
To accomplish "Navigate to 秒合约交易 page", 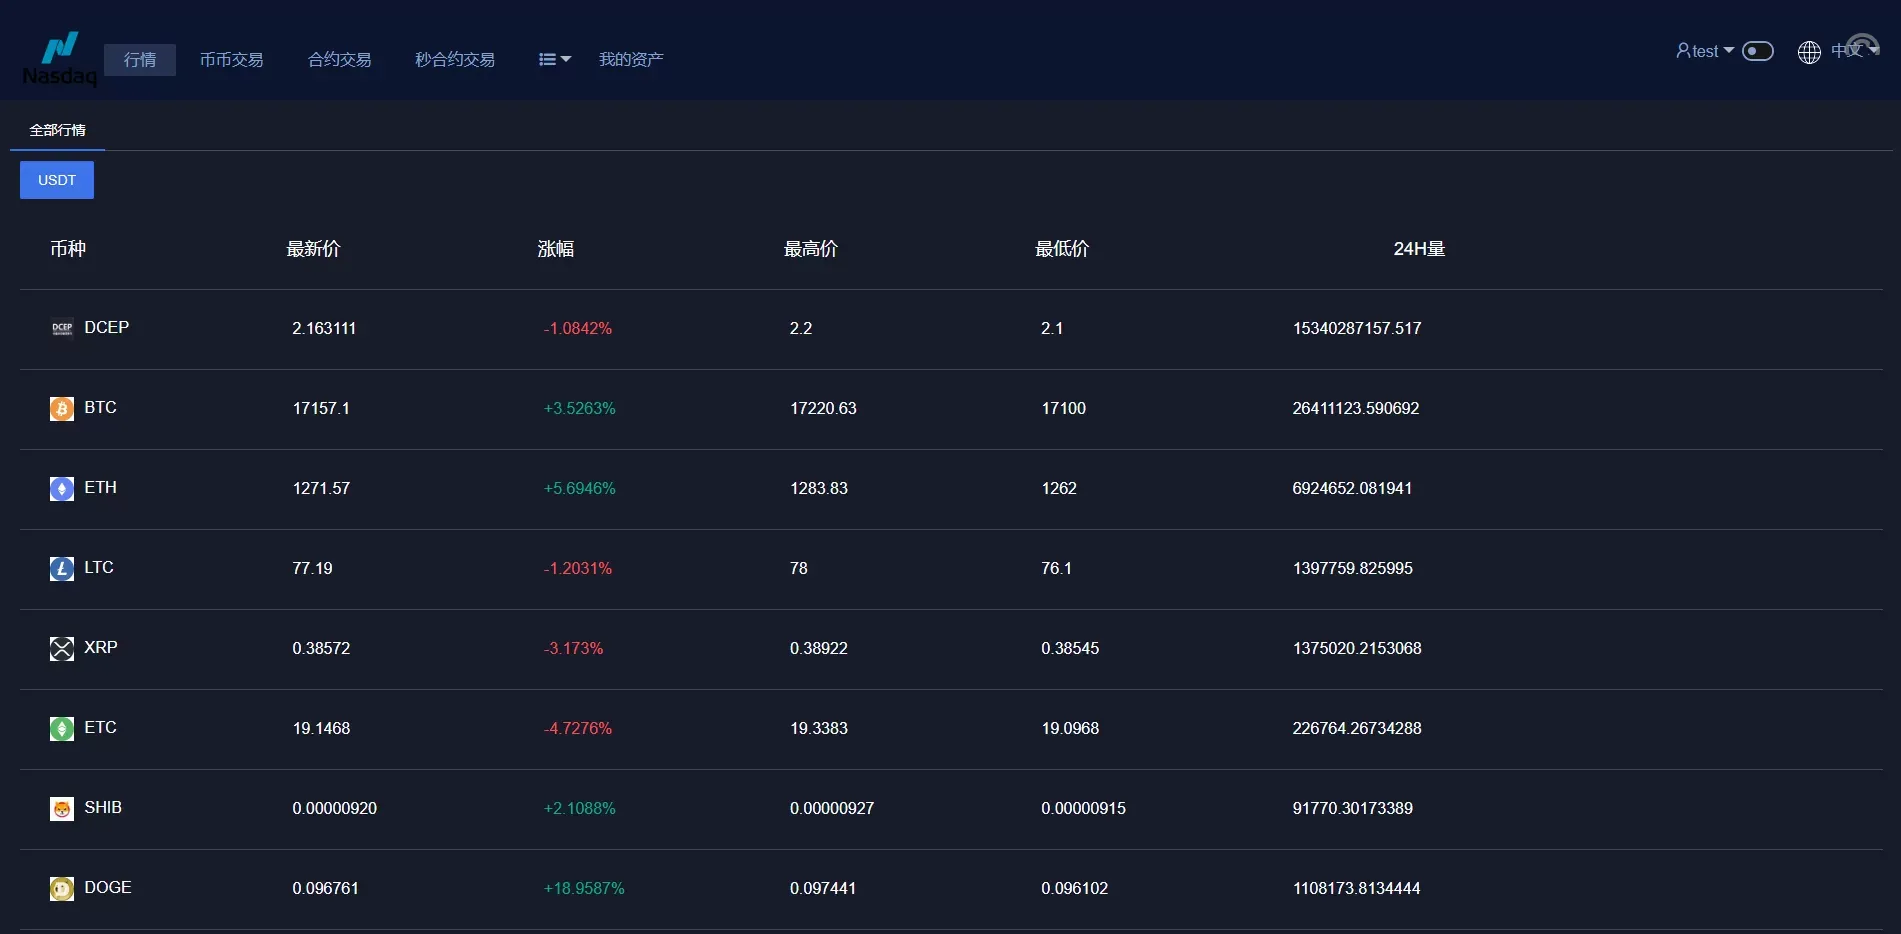I will pos(455,60).
